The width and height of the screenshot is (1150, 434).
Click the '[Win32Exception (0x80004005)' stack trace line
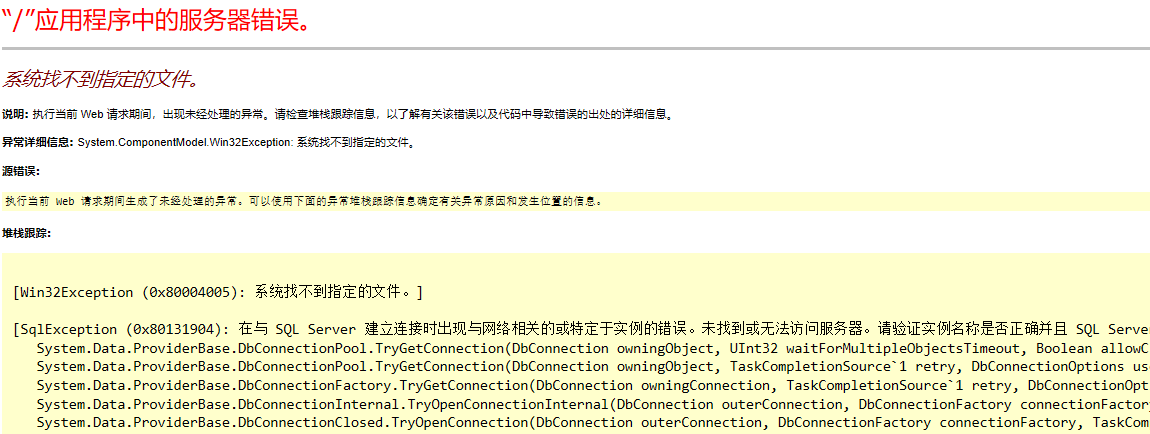(x=218, y=293)
